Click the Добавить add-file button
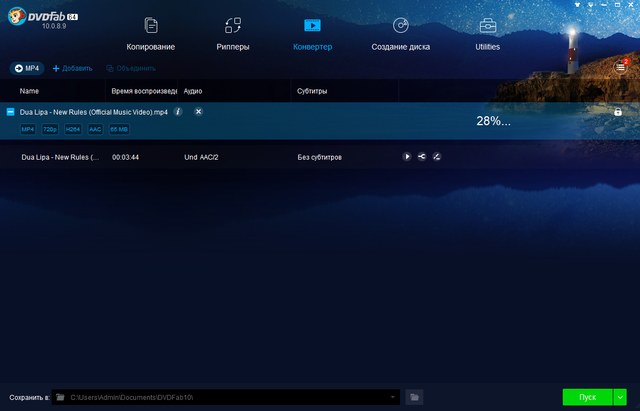The width and height of the screenshot is (640, 411). 72,68
